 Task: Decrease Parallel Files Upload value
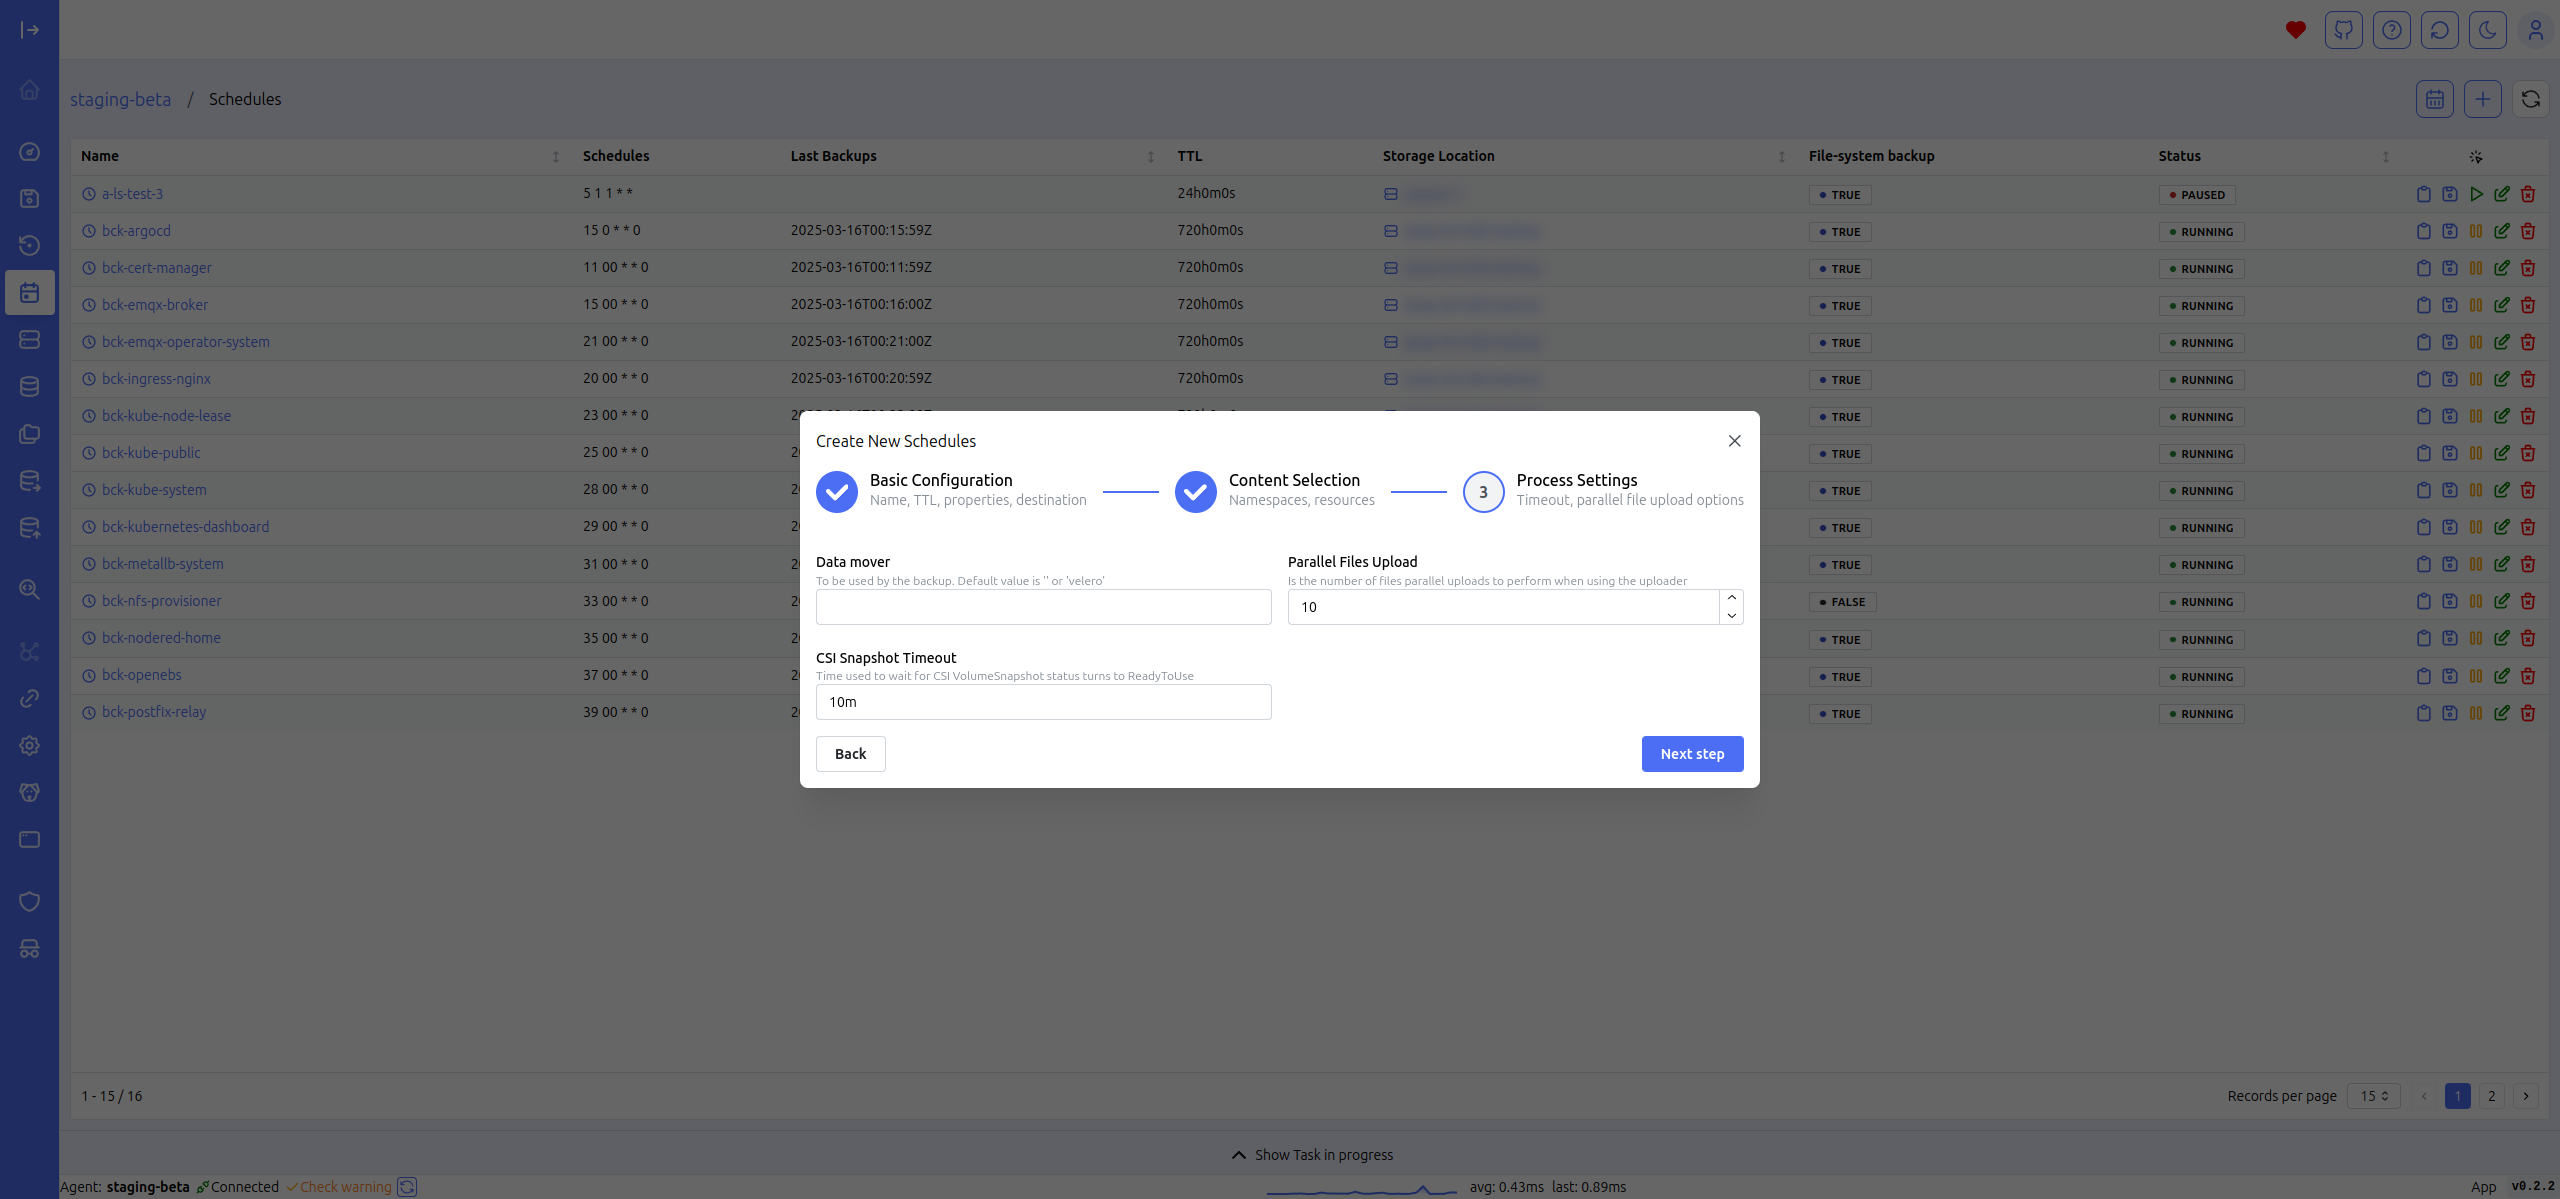pyautogui.click(x=1732, y=616)
